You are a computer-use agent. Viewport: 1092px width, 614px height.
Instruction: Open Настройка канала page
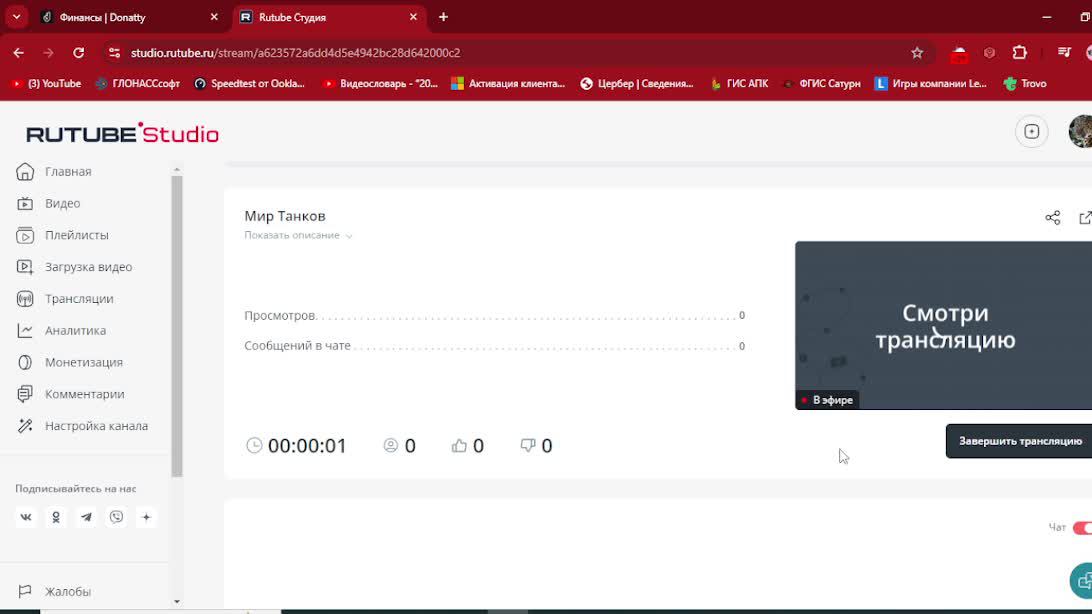(x=96, y=425)
